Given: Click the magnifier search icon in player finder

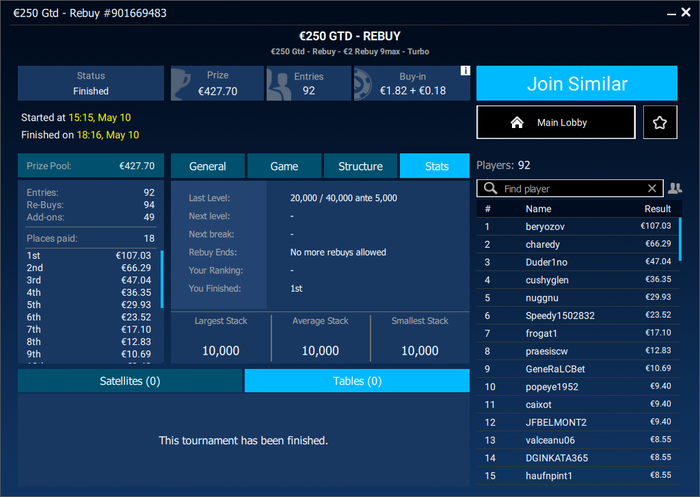Looking at the screenshot, I should [490, 188].
